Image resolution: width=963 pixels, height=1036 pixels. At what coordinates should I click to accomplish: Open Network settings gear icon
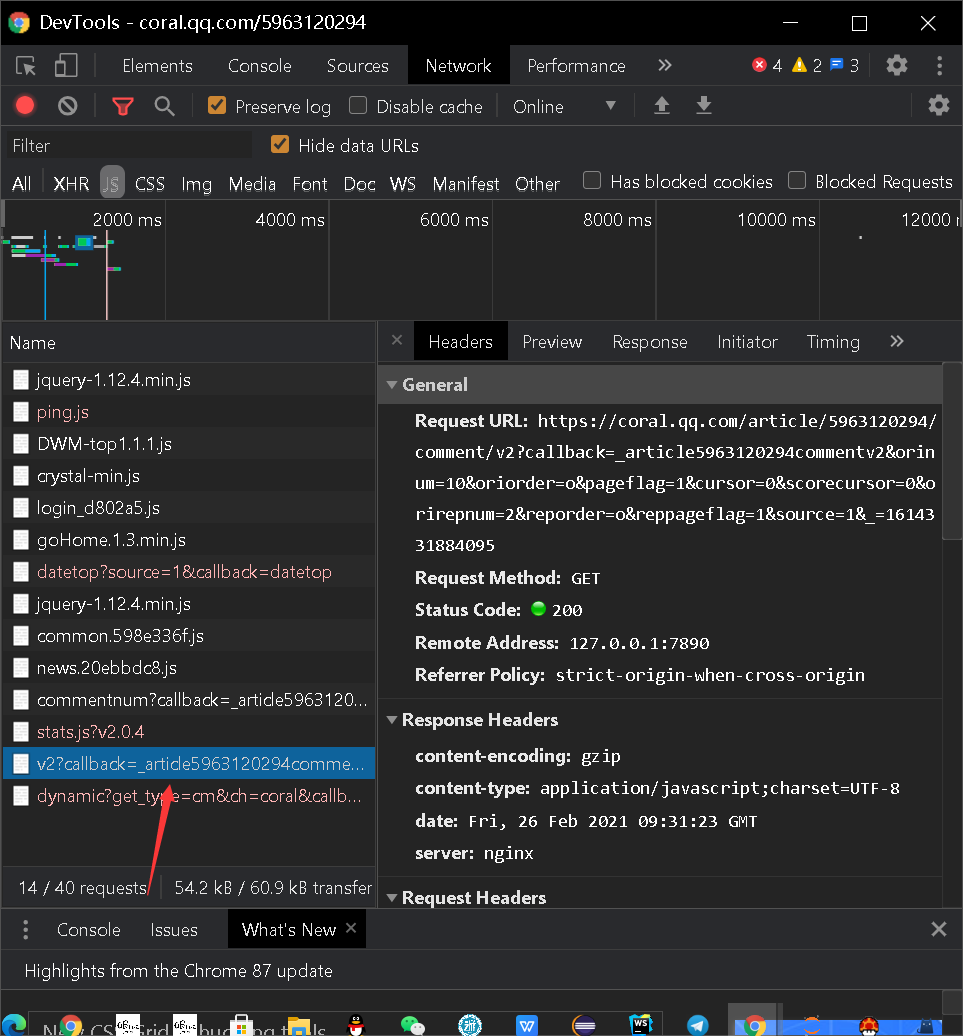[x=939, y=105]
